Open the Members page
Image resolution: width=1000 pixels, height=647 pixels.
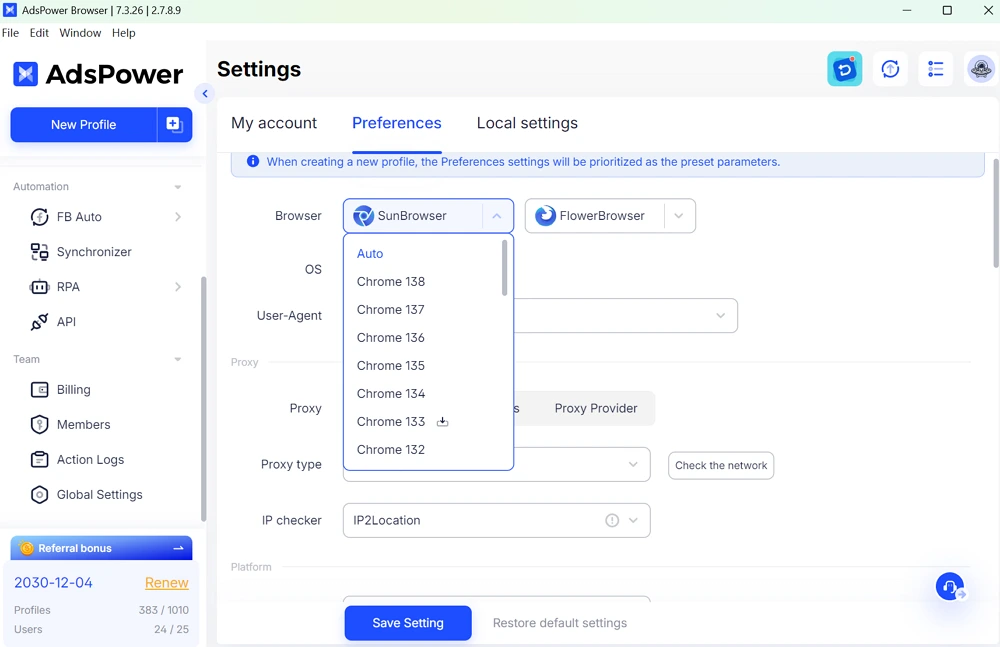(83, 424)
